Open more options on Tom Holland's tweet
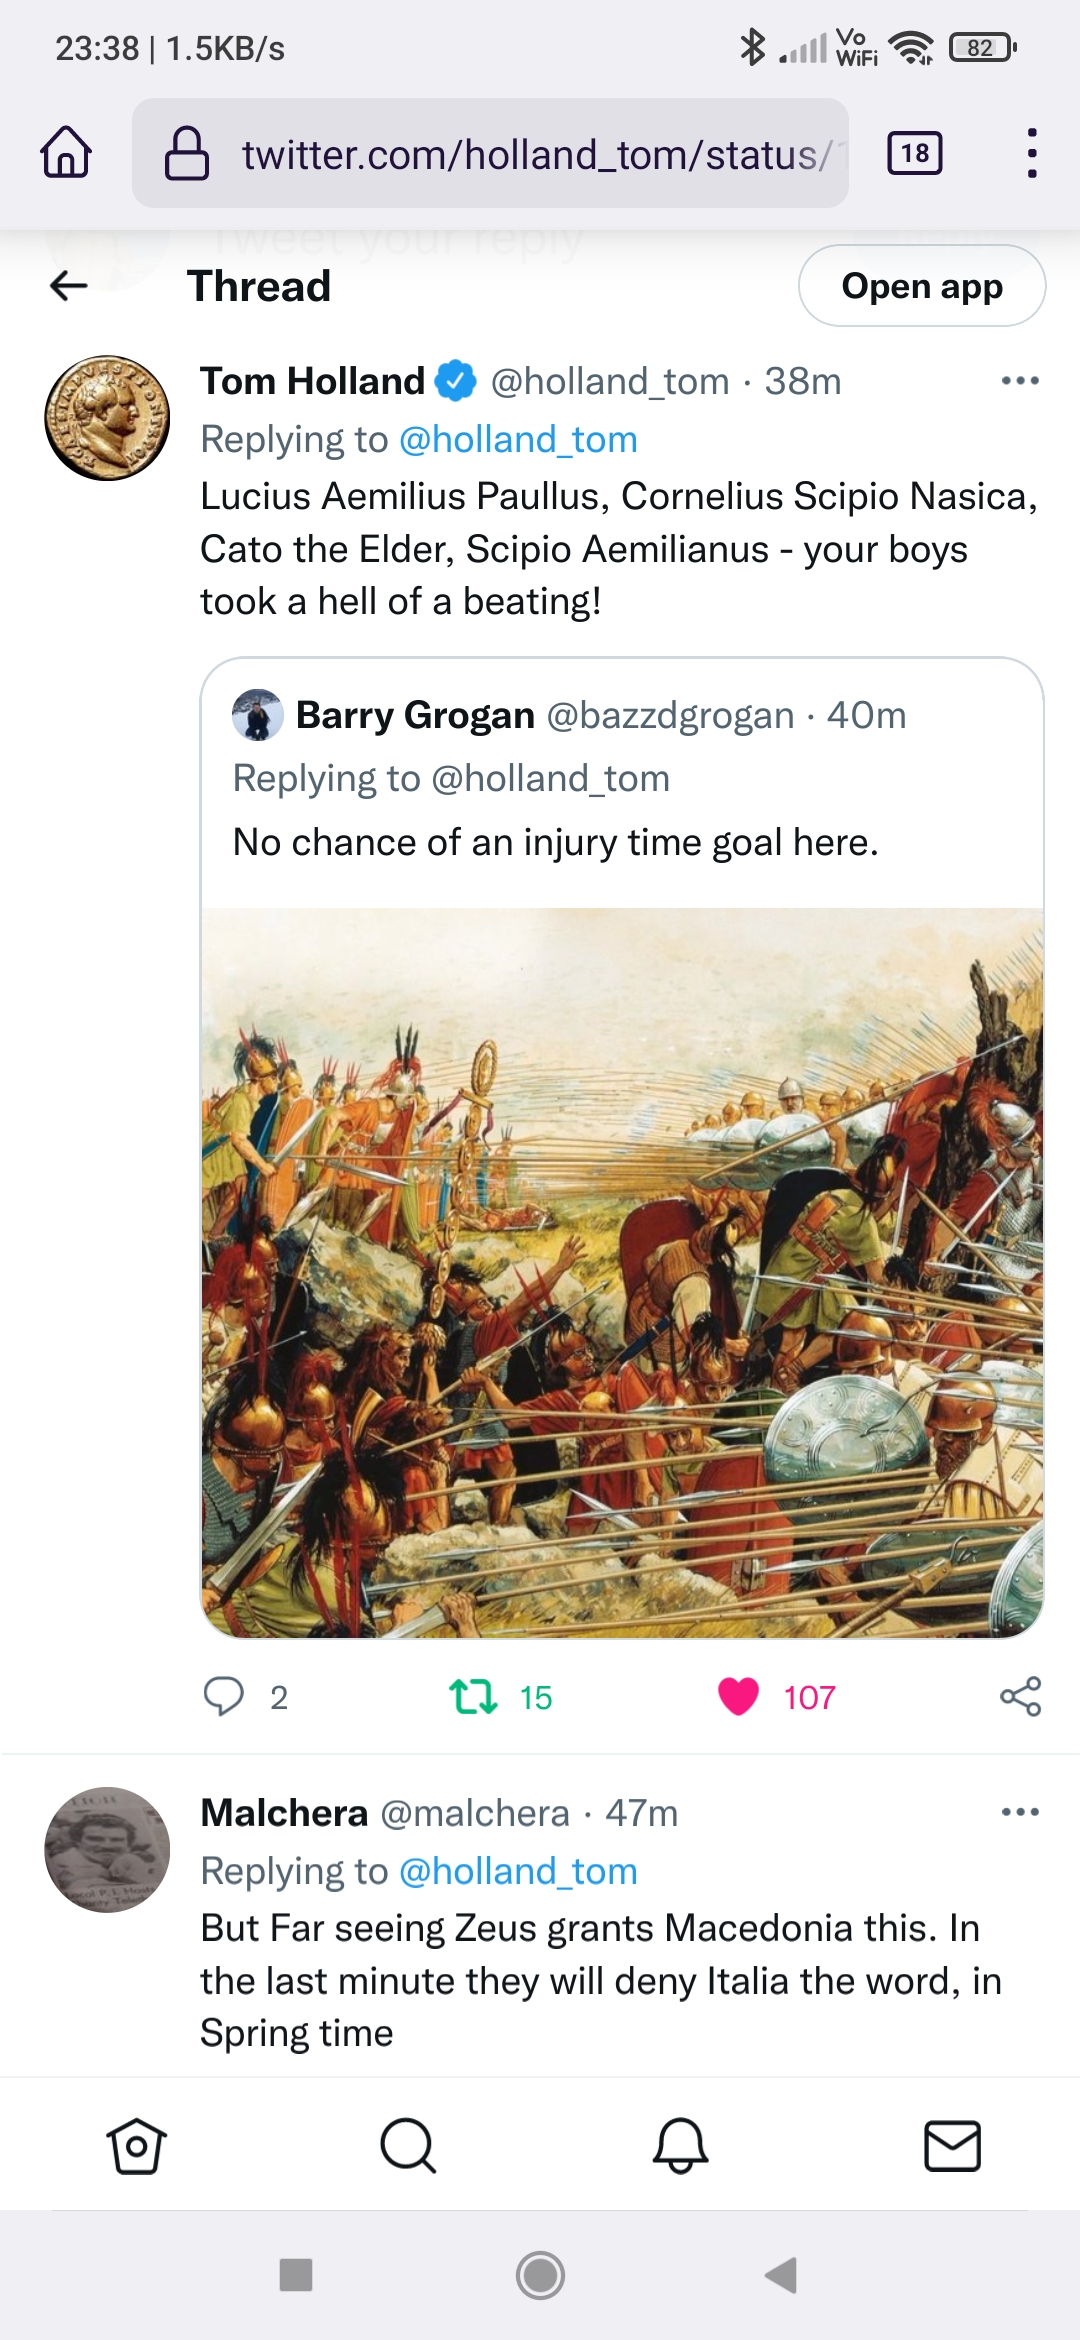This screenshot has height=2340, width=1080. coord(1020,381)
